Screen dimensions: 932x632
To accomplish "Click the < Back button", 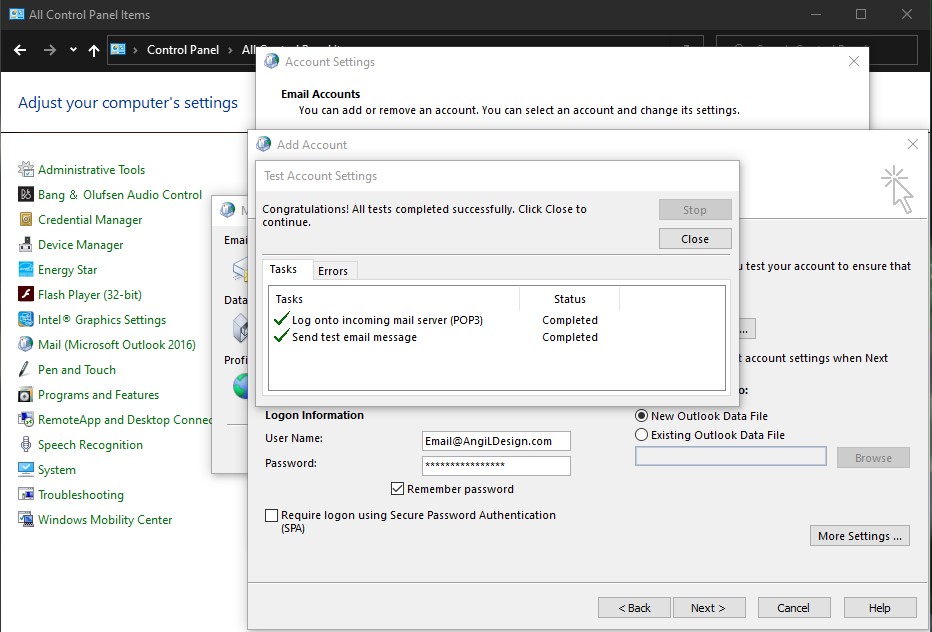I will point(634,608).
